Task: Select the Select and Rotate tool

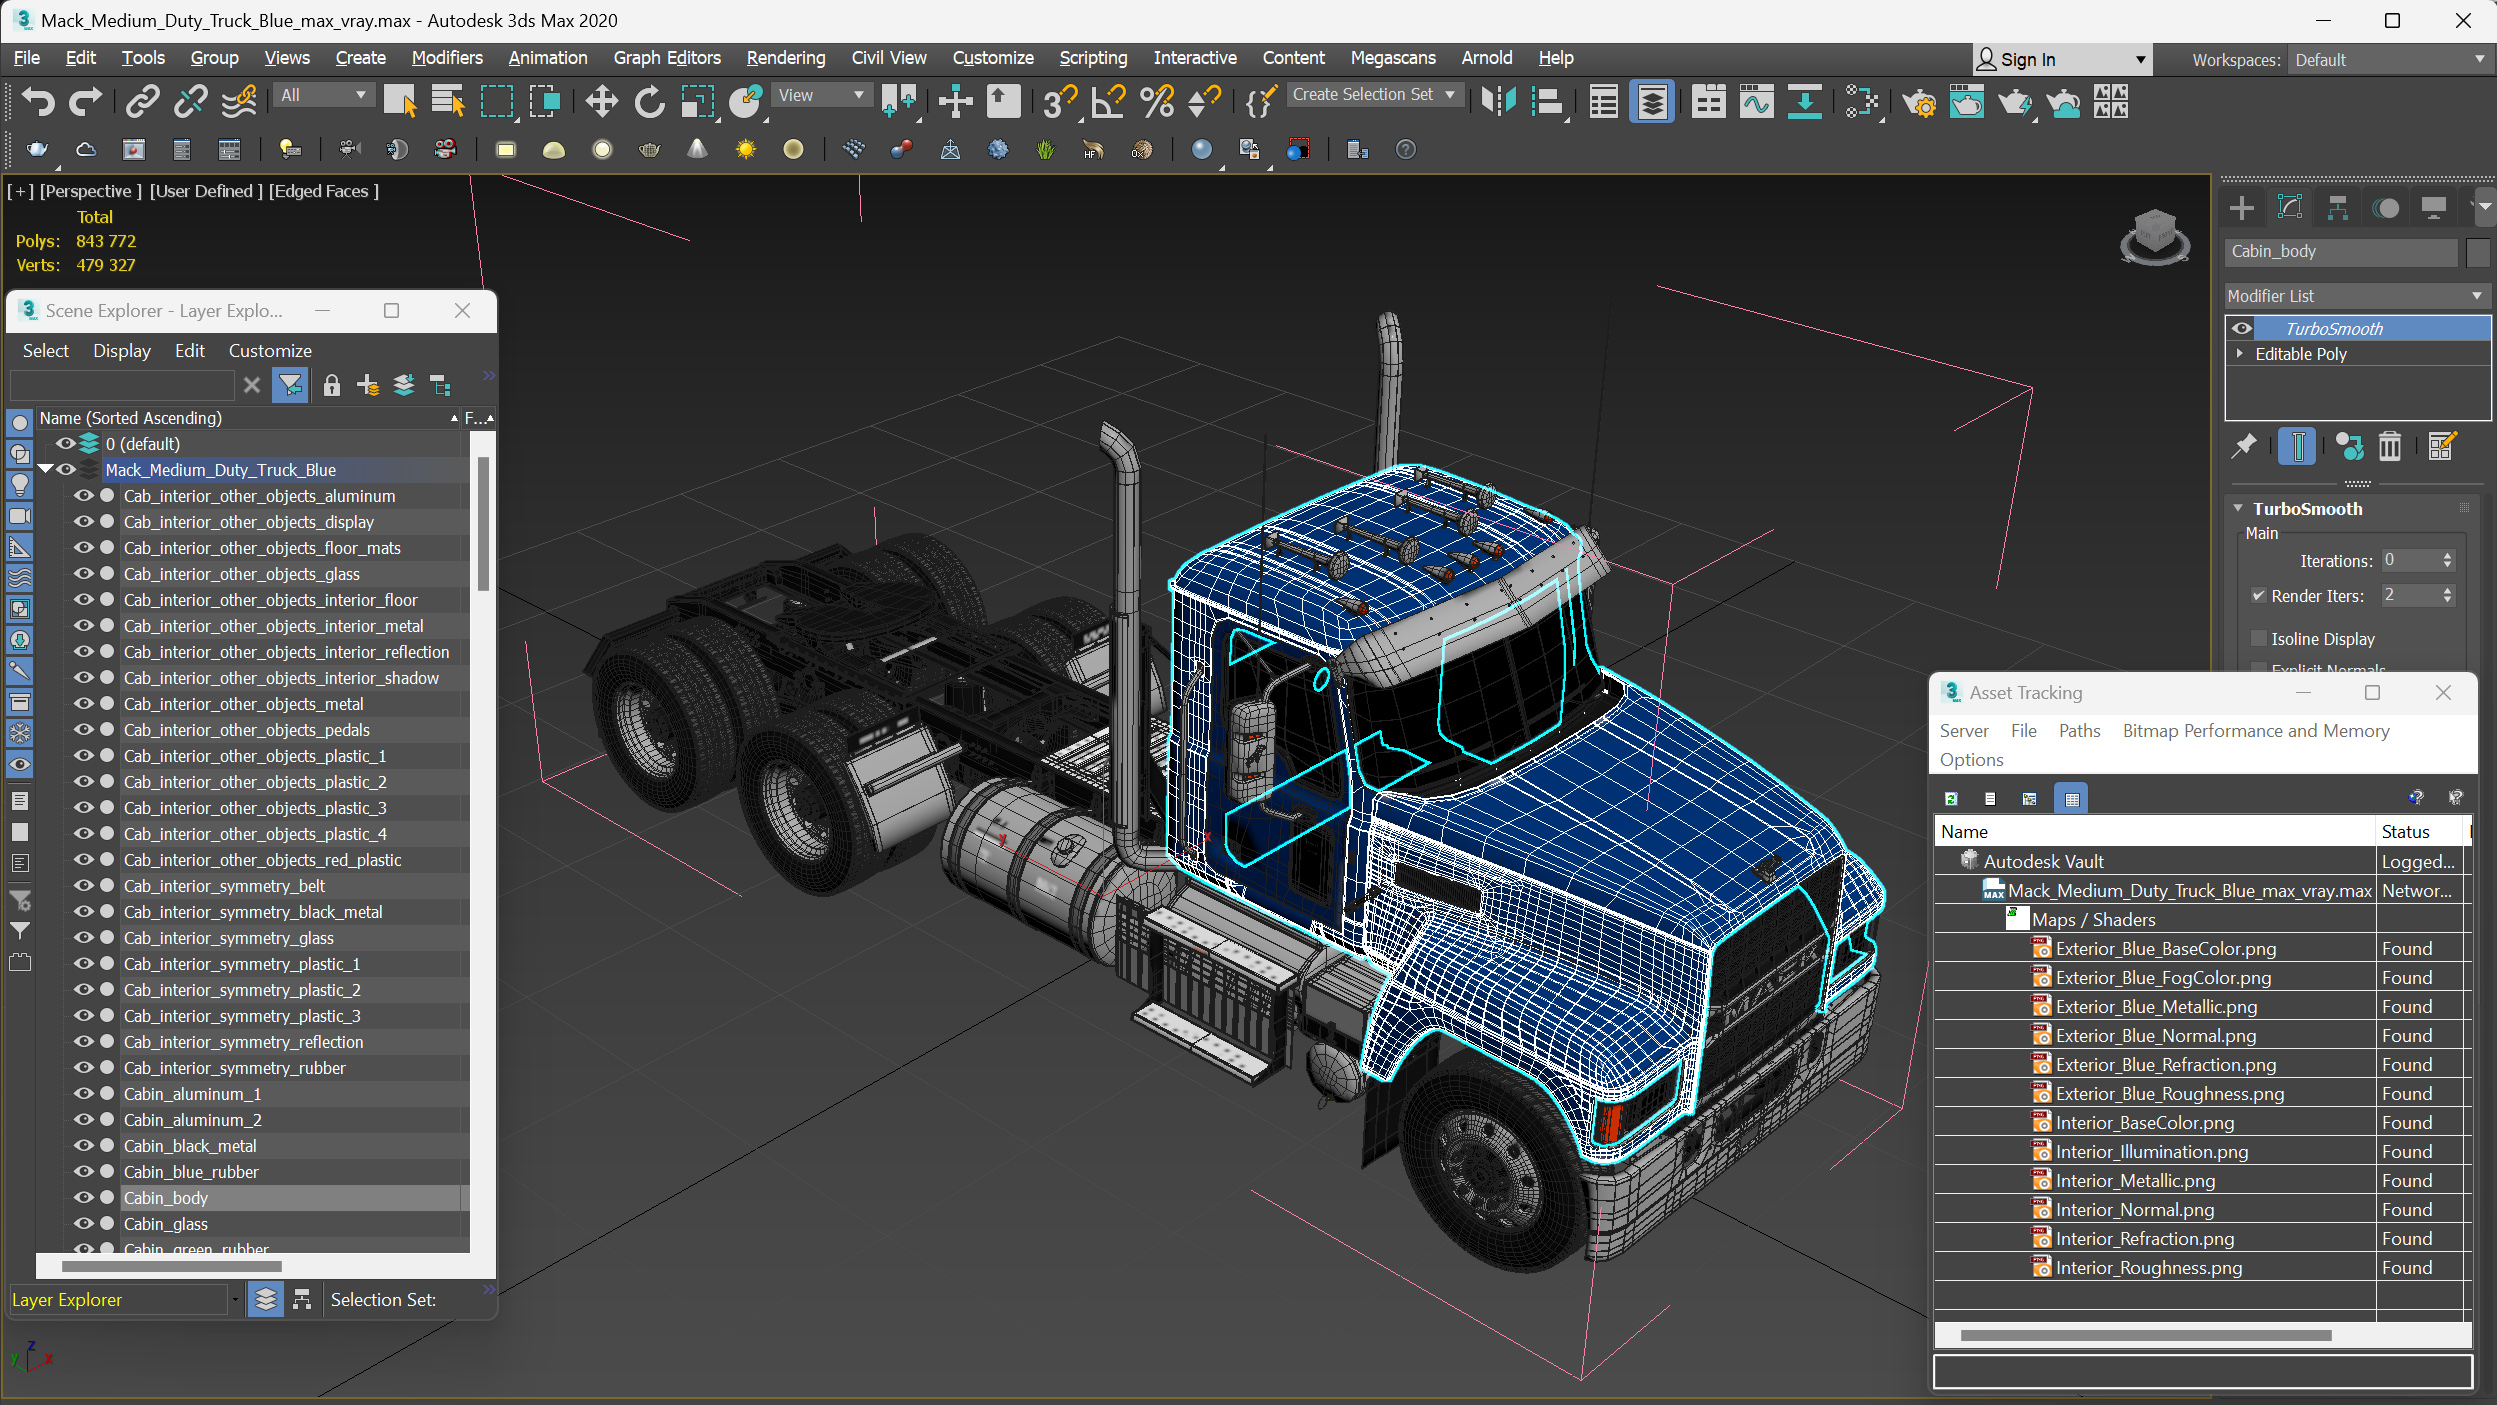Action: [x=649, y=101]
